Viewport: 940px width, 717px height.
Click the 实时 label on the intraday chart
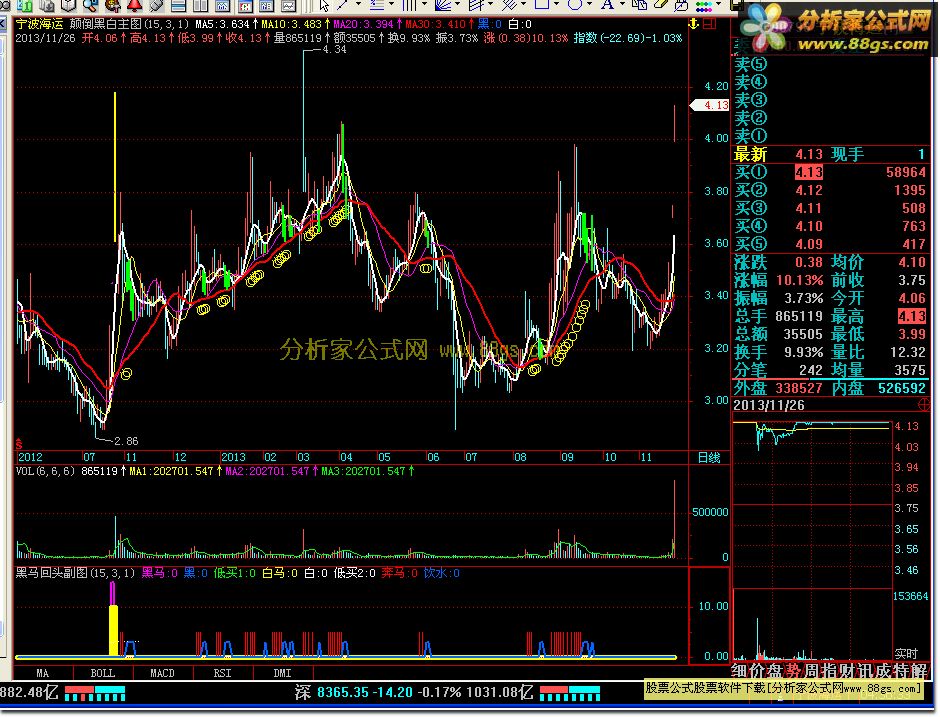point(906,653)
